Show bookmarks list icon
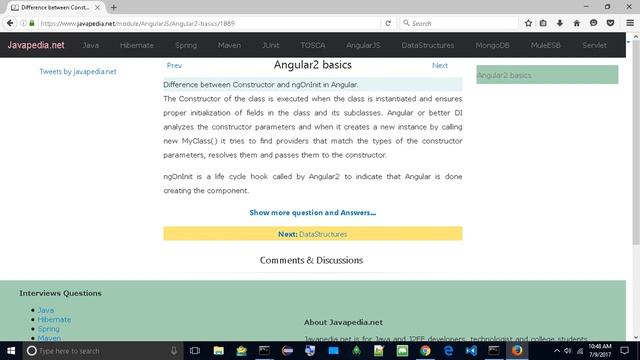The image size is (640, 360). point(543,23)
